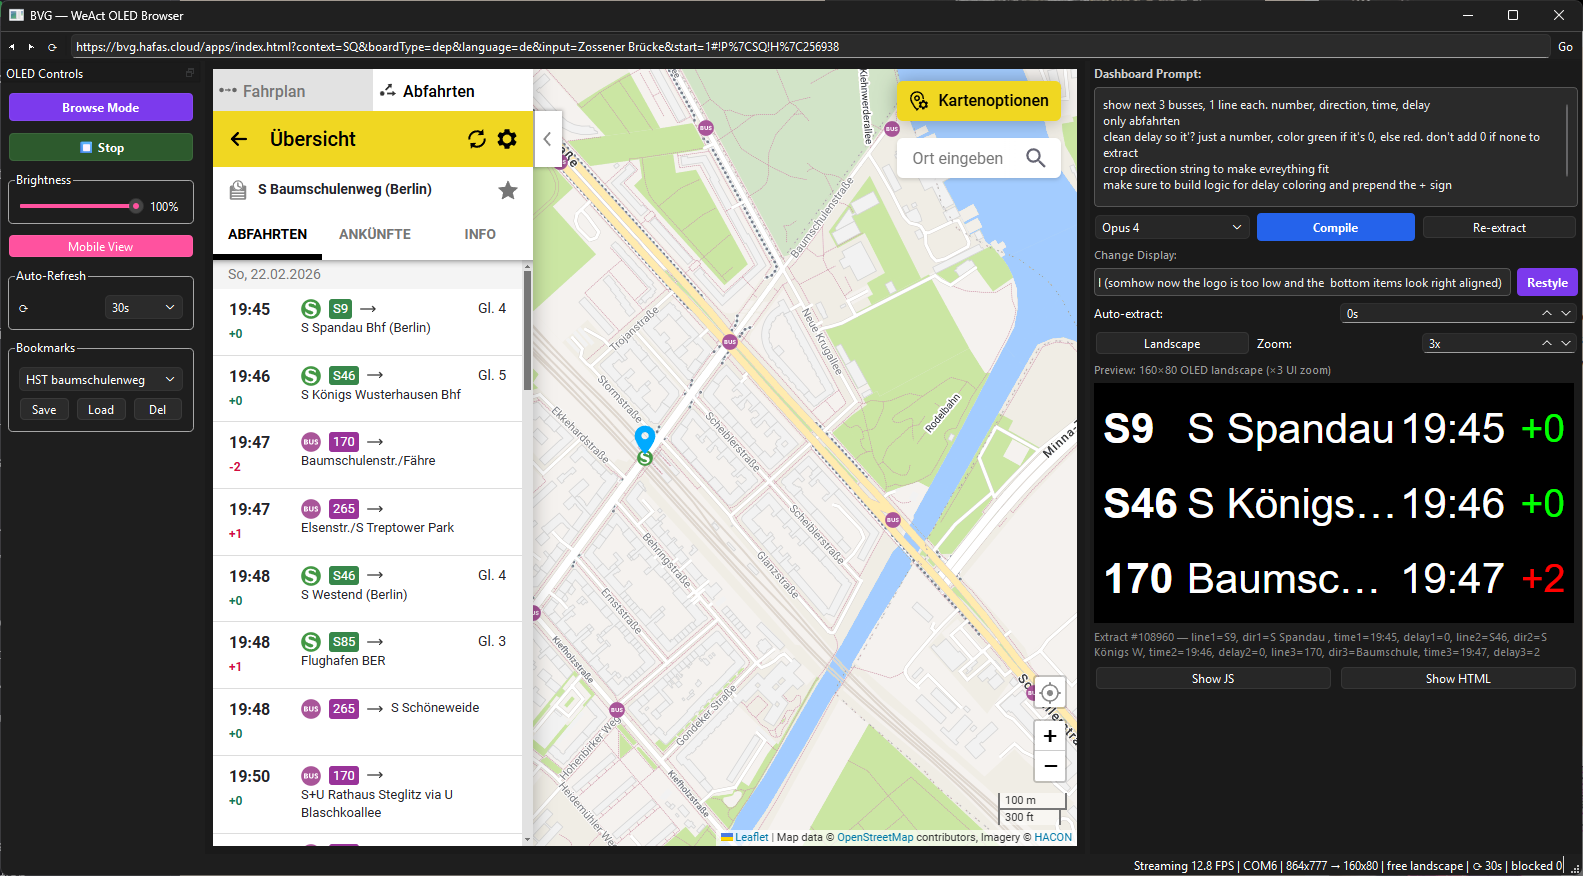Click the back arrow beside Übersicht
This screenshot has height=876, width=1583.
(x=239, y=139)
